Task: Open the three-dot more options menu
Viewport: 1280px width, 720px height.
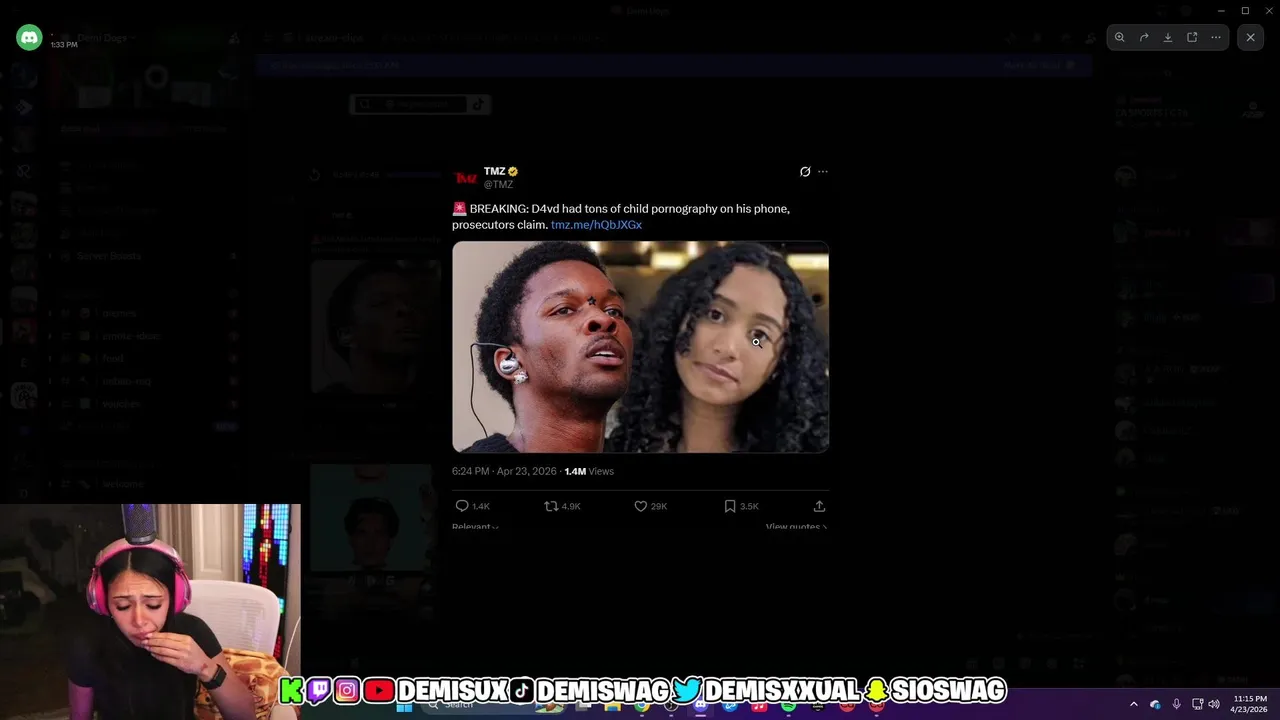Action: tap(1216, 37)
